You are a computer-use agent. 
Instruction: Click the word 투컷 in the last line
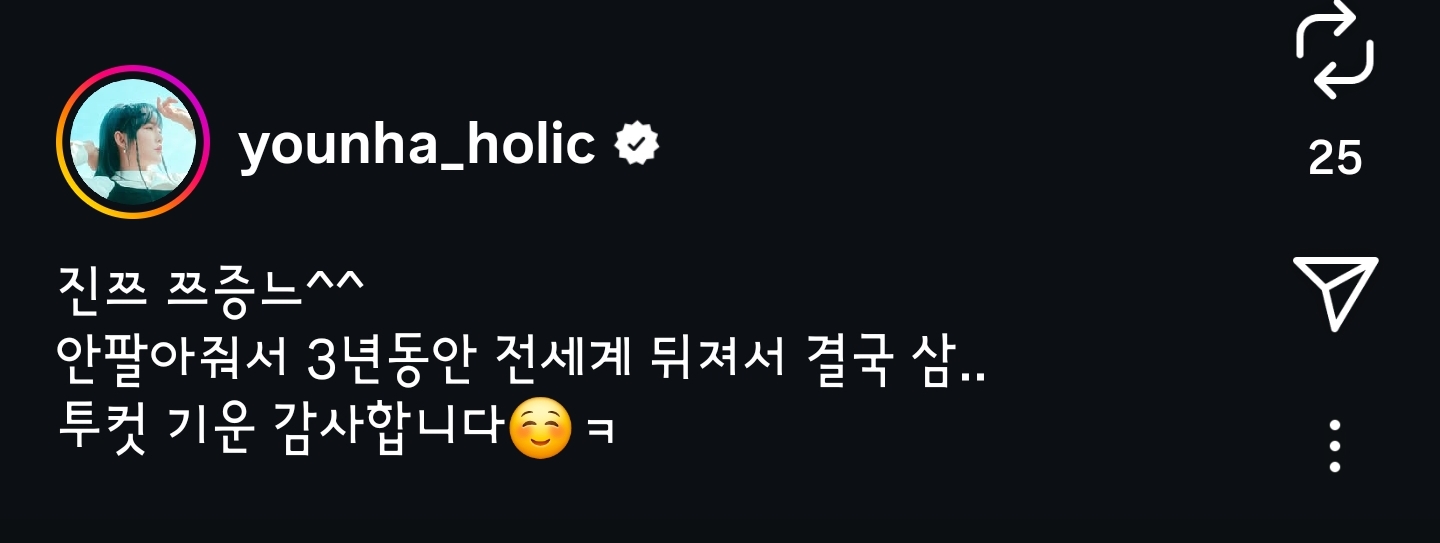coord(103,431)
